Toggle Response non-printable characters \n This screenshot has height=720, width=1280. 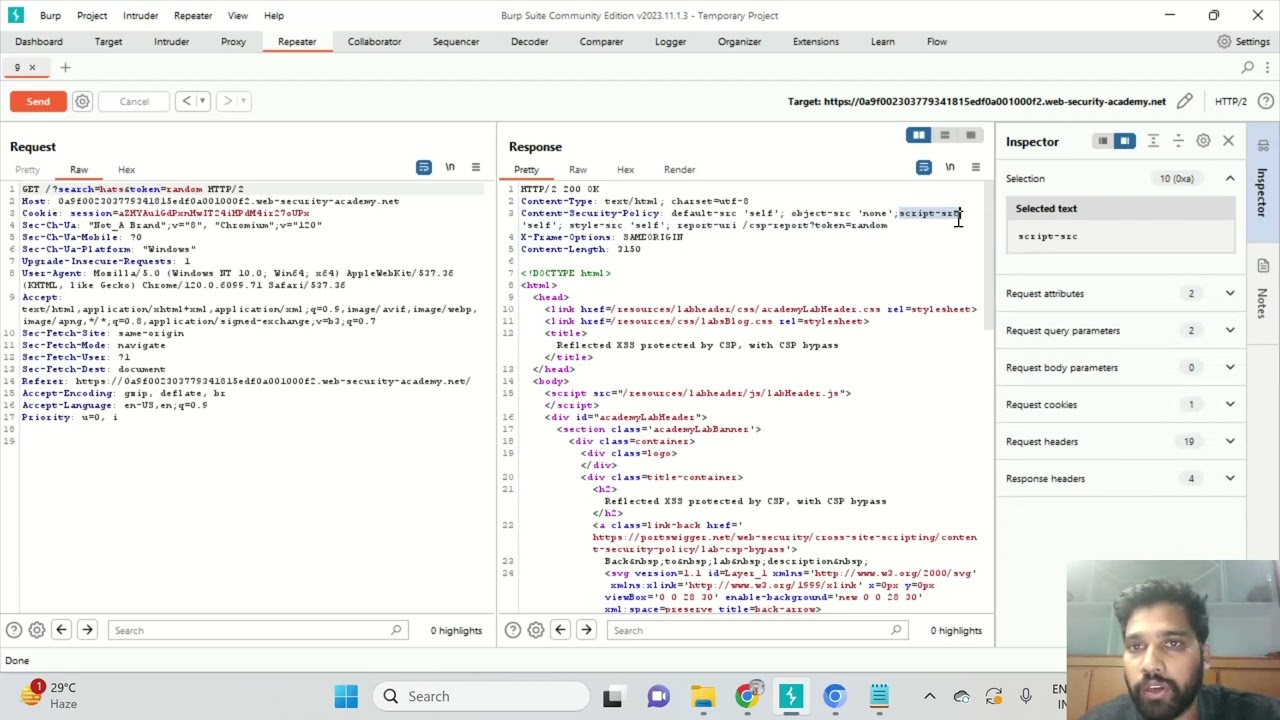pos(950,167)
